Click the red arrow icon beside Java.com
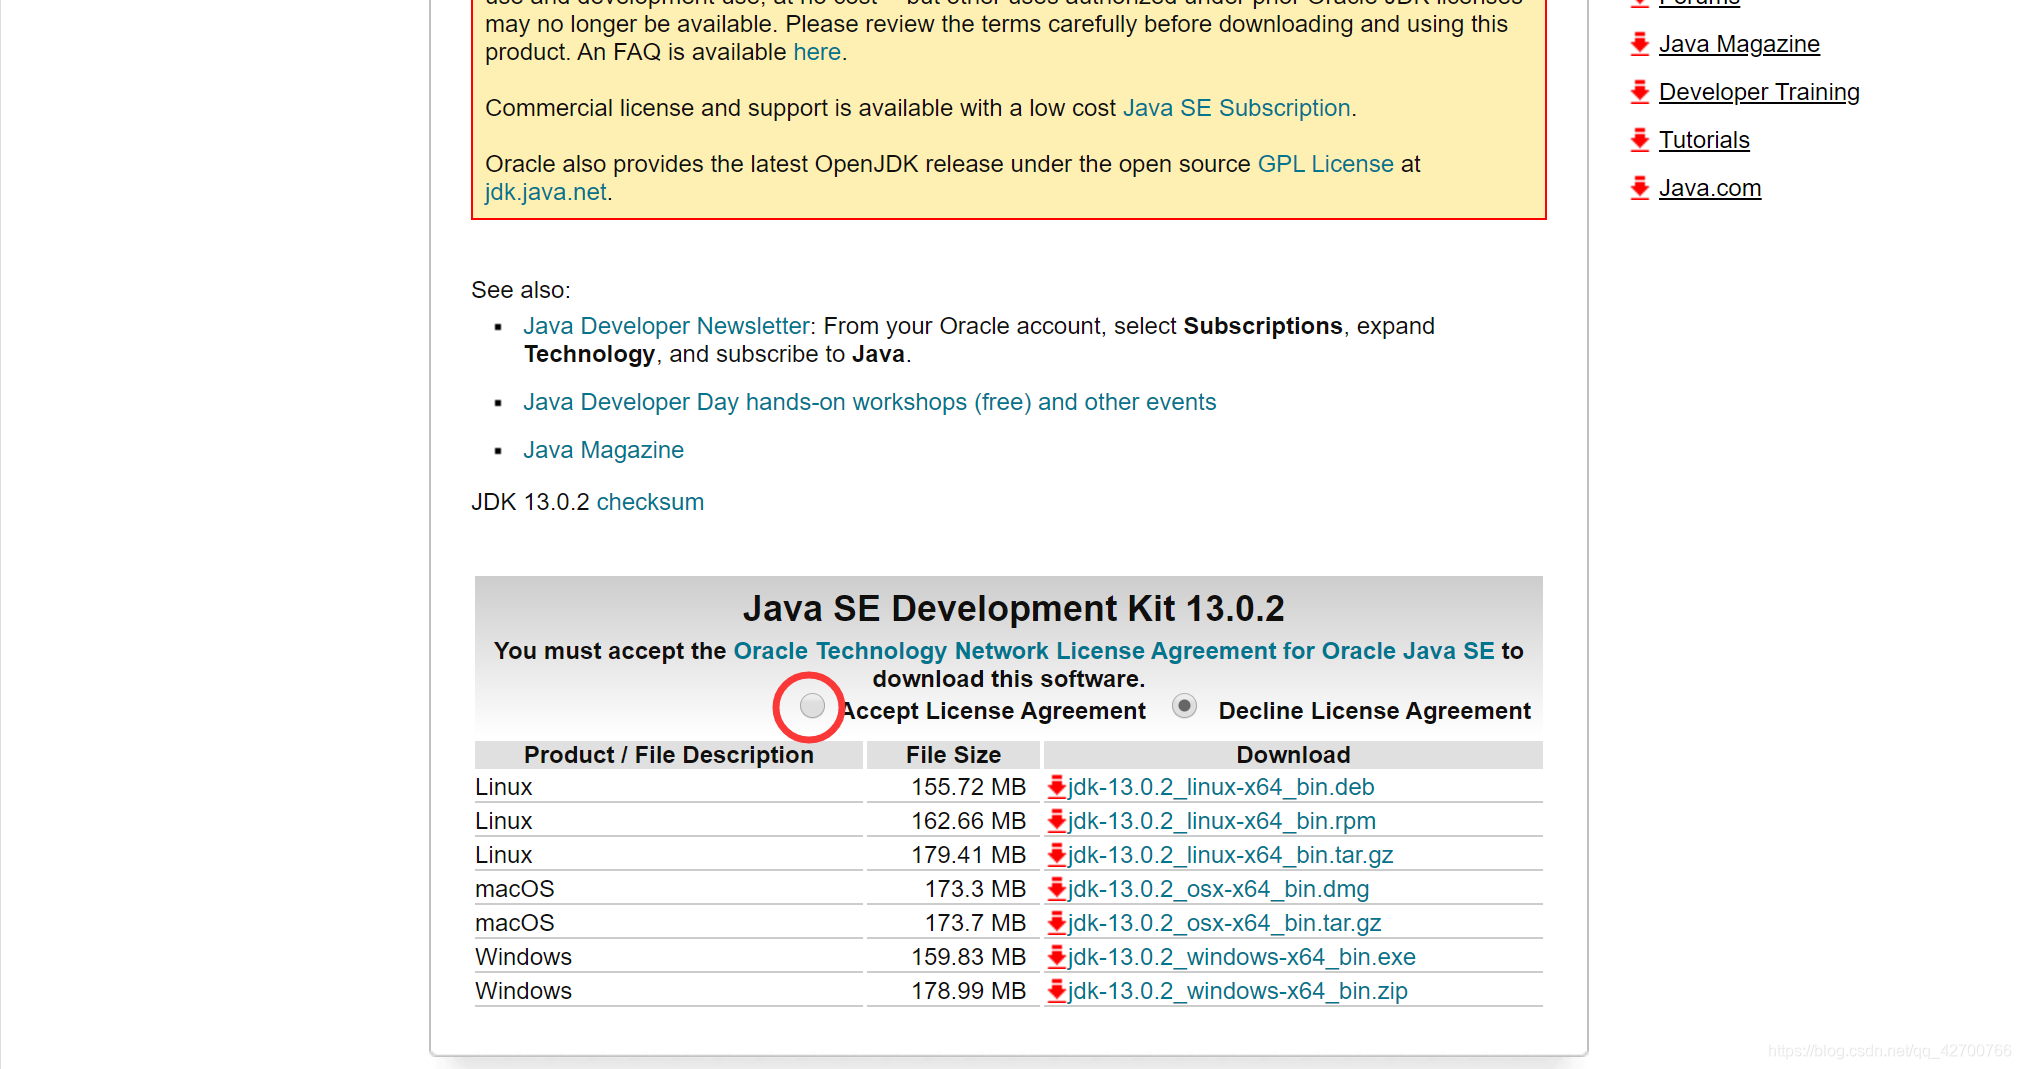The height and width of the screenshot is (1069, 2021). pos(1640,188)
